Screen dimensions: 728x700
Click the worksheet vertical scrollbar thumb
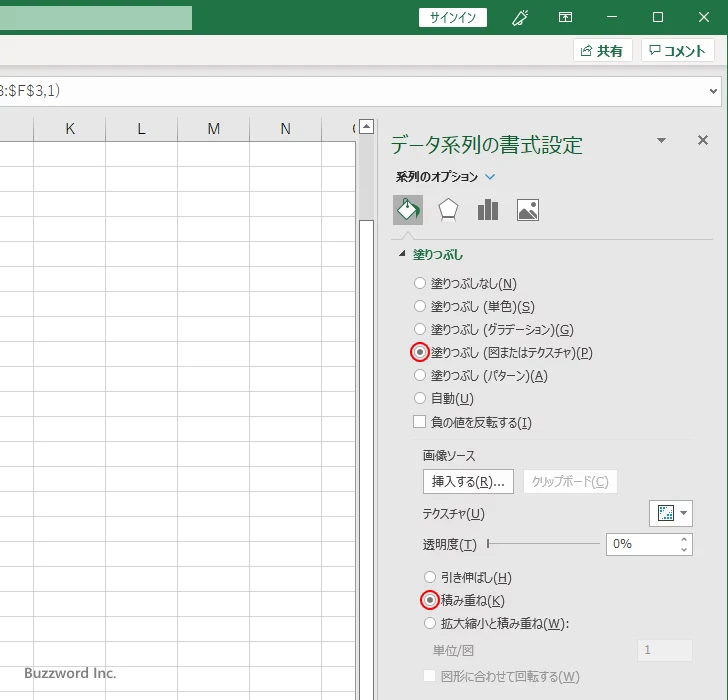pyautogui.click(x=367, y=460)
